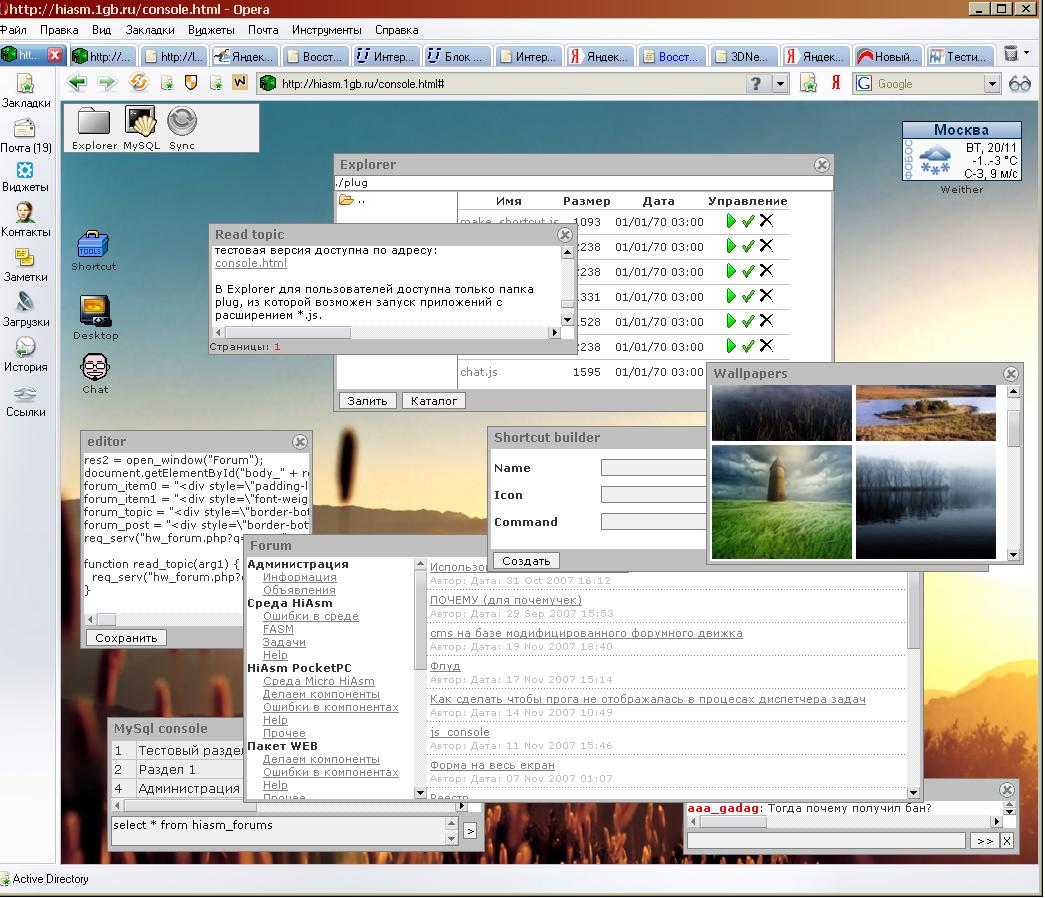1045x898 pixels.
Task: Open the Инструменты menu
Action: coord(326,30)
